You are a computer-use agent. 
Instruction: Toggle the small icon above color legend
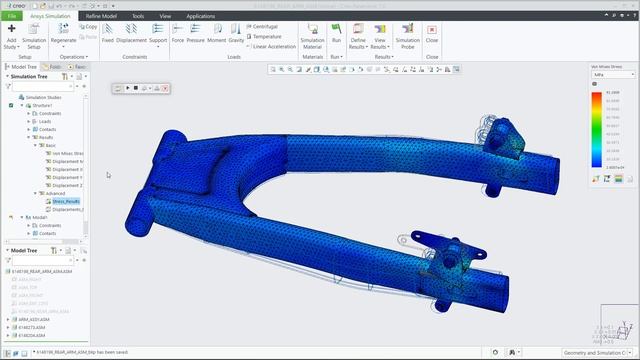pos(594,84)
